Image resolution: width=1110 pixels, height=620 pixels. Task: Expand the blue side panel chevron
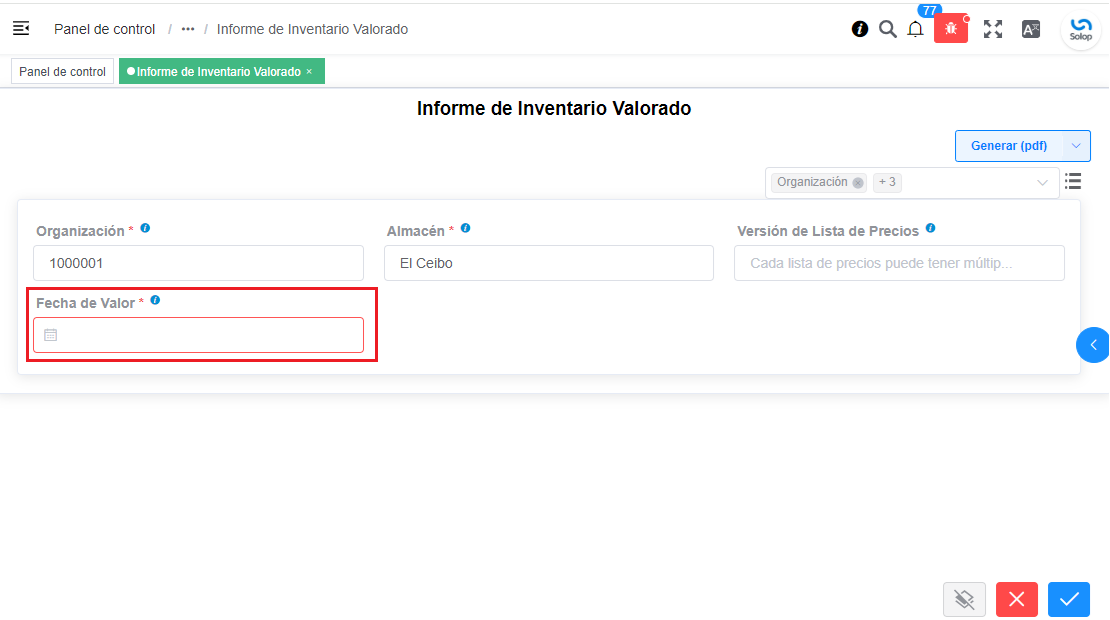[x=1093, y=345]
